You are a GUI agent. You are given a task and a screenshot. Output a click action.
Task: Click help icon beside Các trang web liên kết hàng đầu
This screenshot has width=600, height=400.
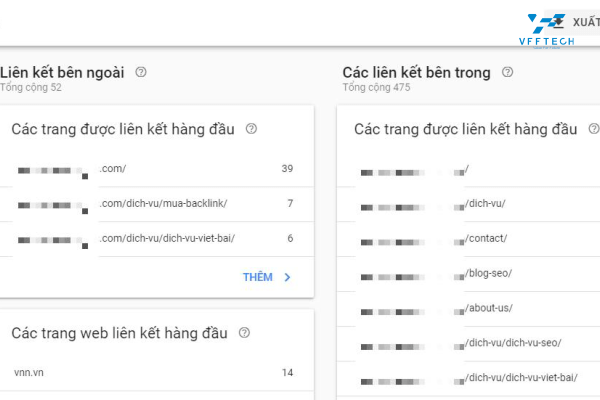click(244, 333)
